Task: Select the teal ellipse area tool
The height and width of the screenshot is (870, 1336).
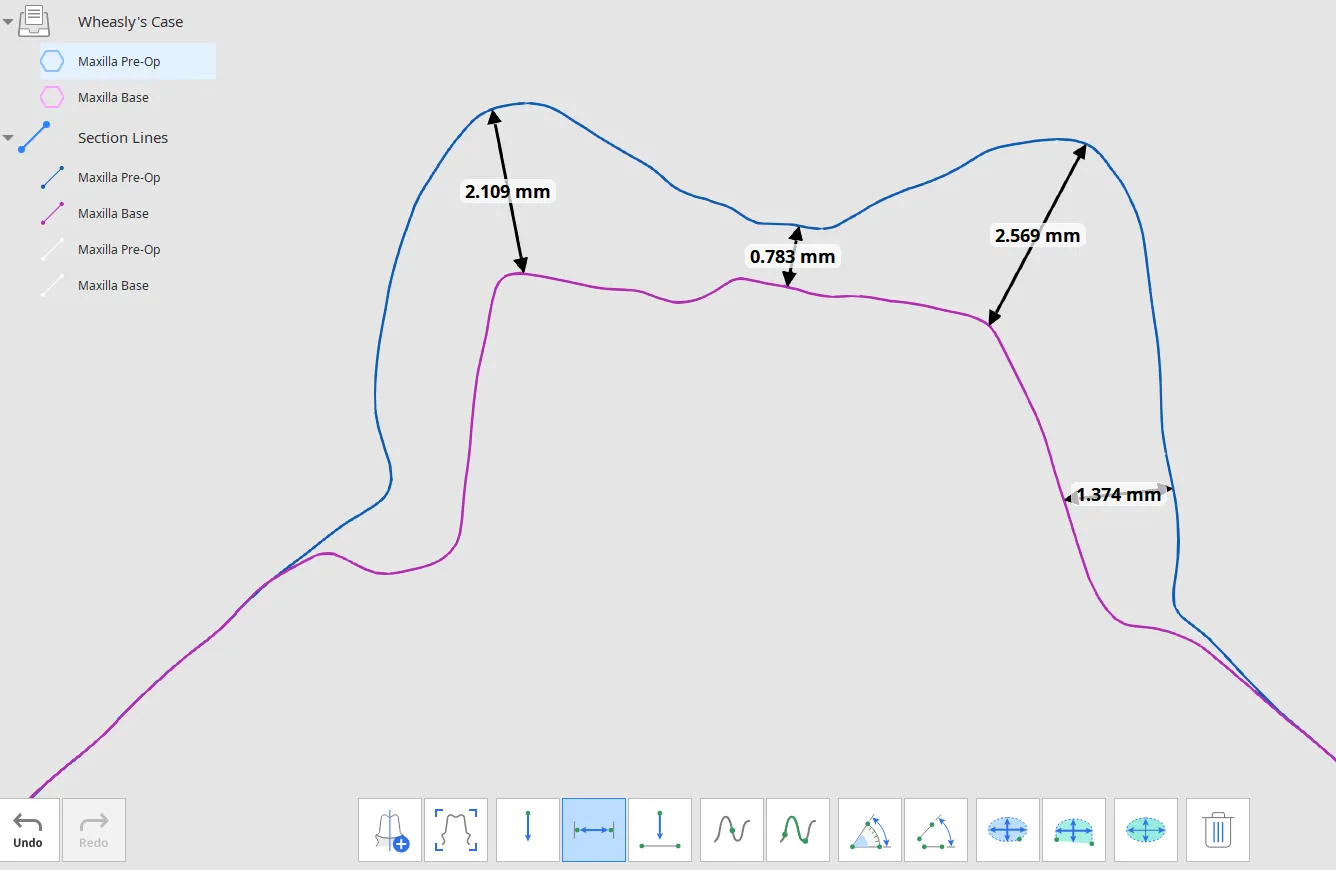Action: click(1146, 830)
